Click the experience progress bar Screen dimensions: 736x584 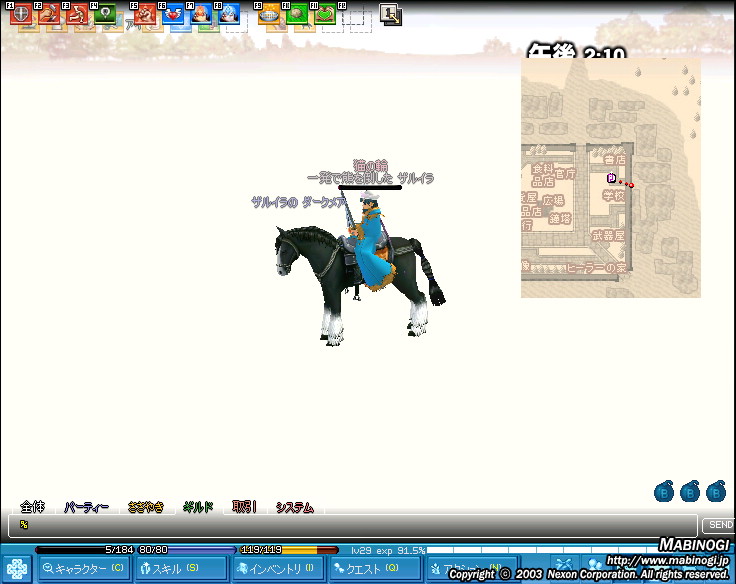tap(540, 550)
